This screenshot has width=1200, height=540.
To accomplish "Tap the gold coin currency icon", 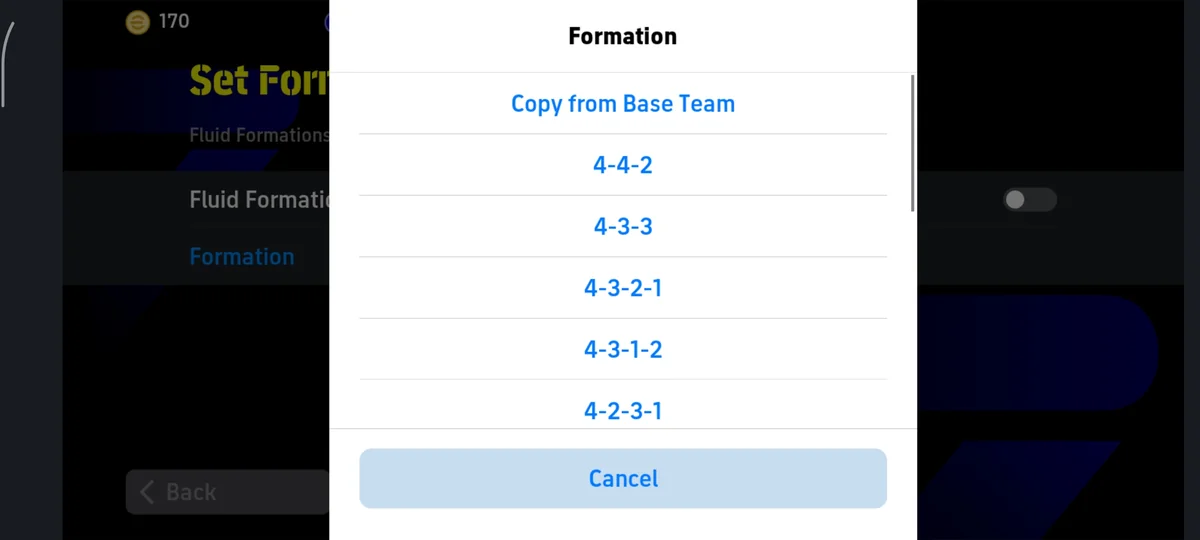I will click(x=137, y=21).
